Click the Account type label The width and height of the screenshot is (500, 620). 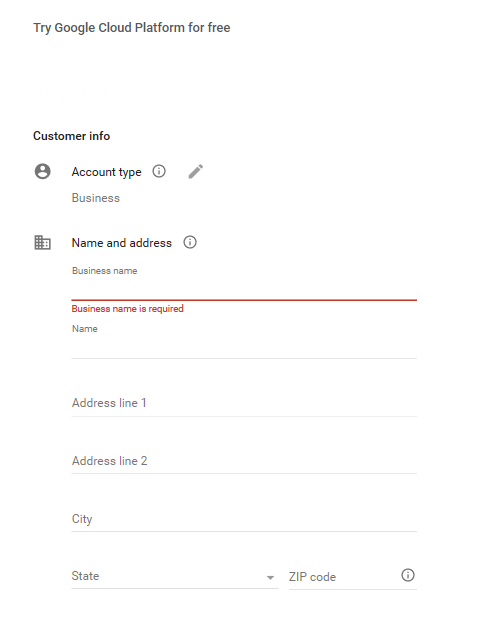click(106, 172)
